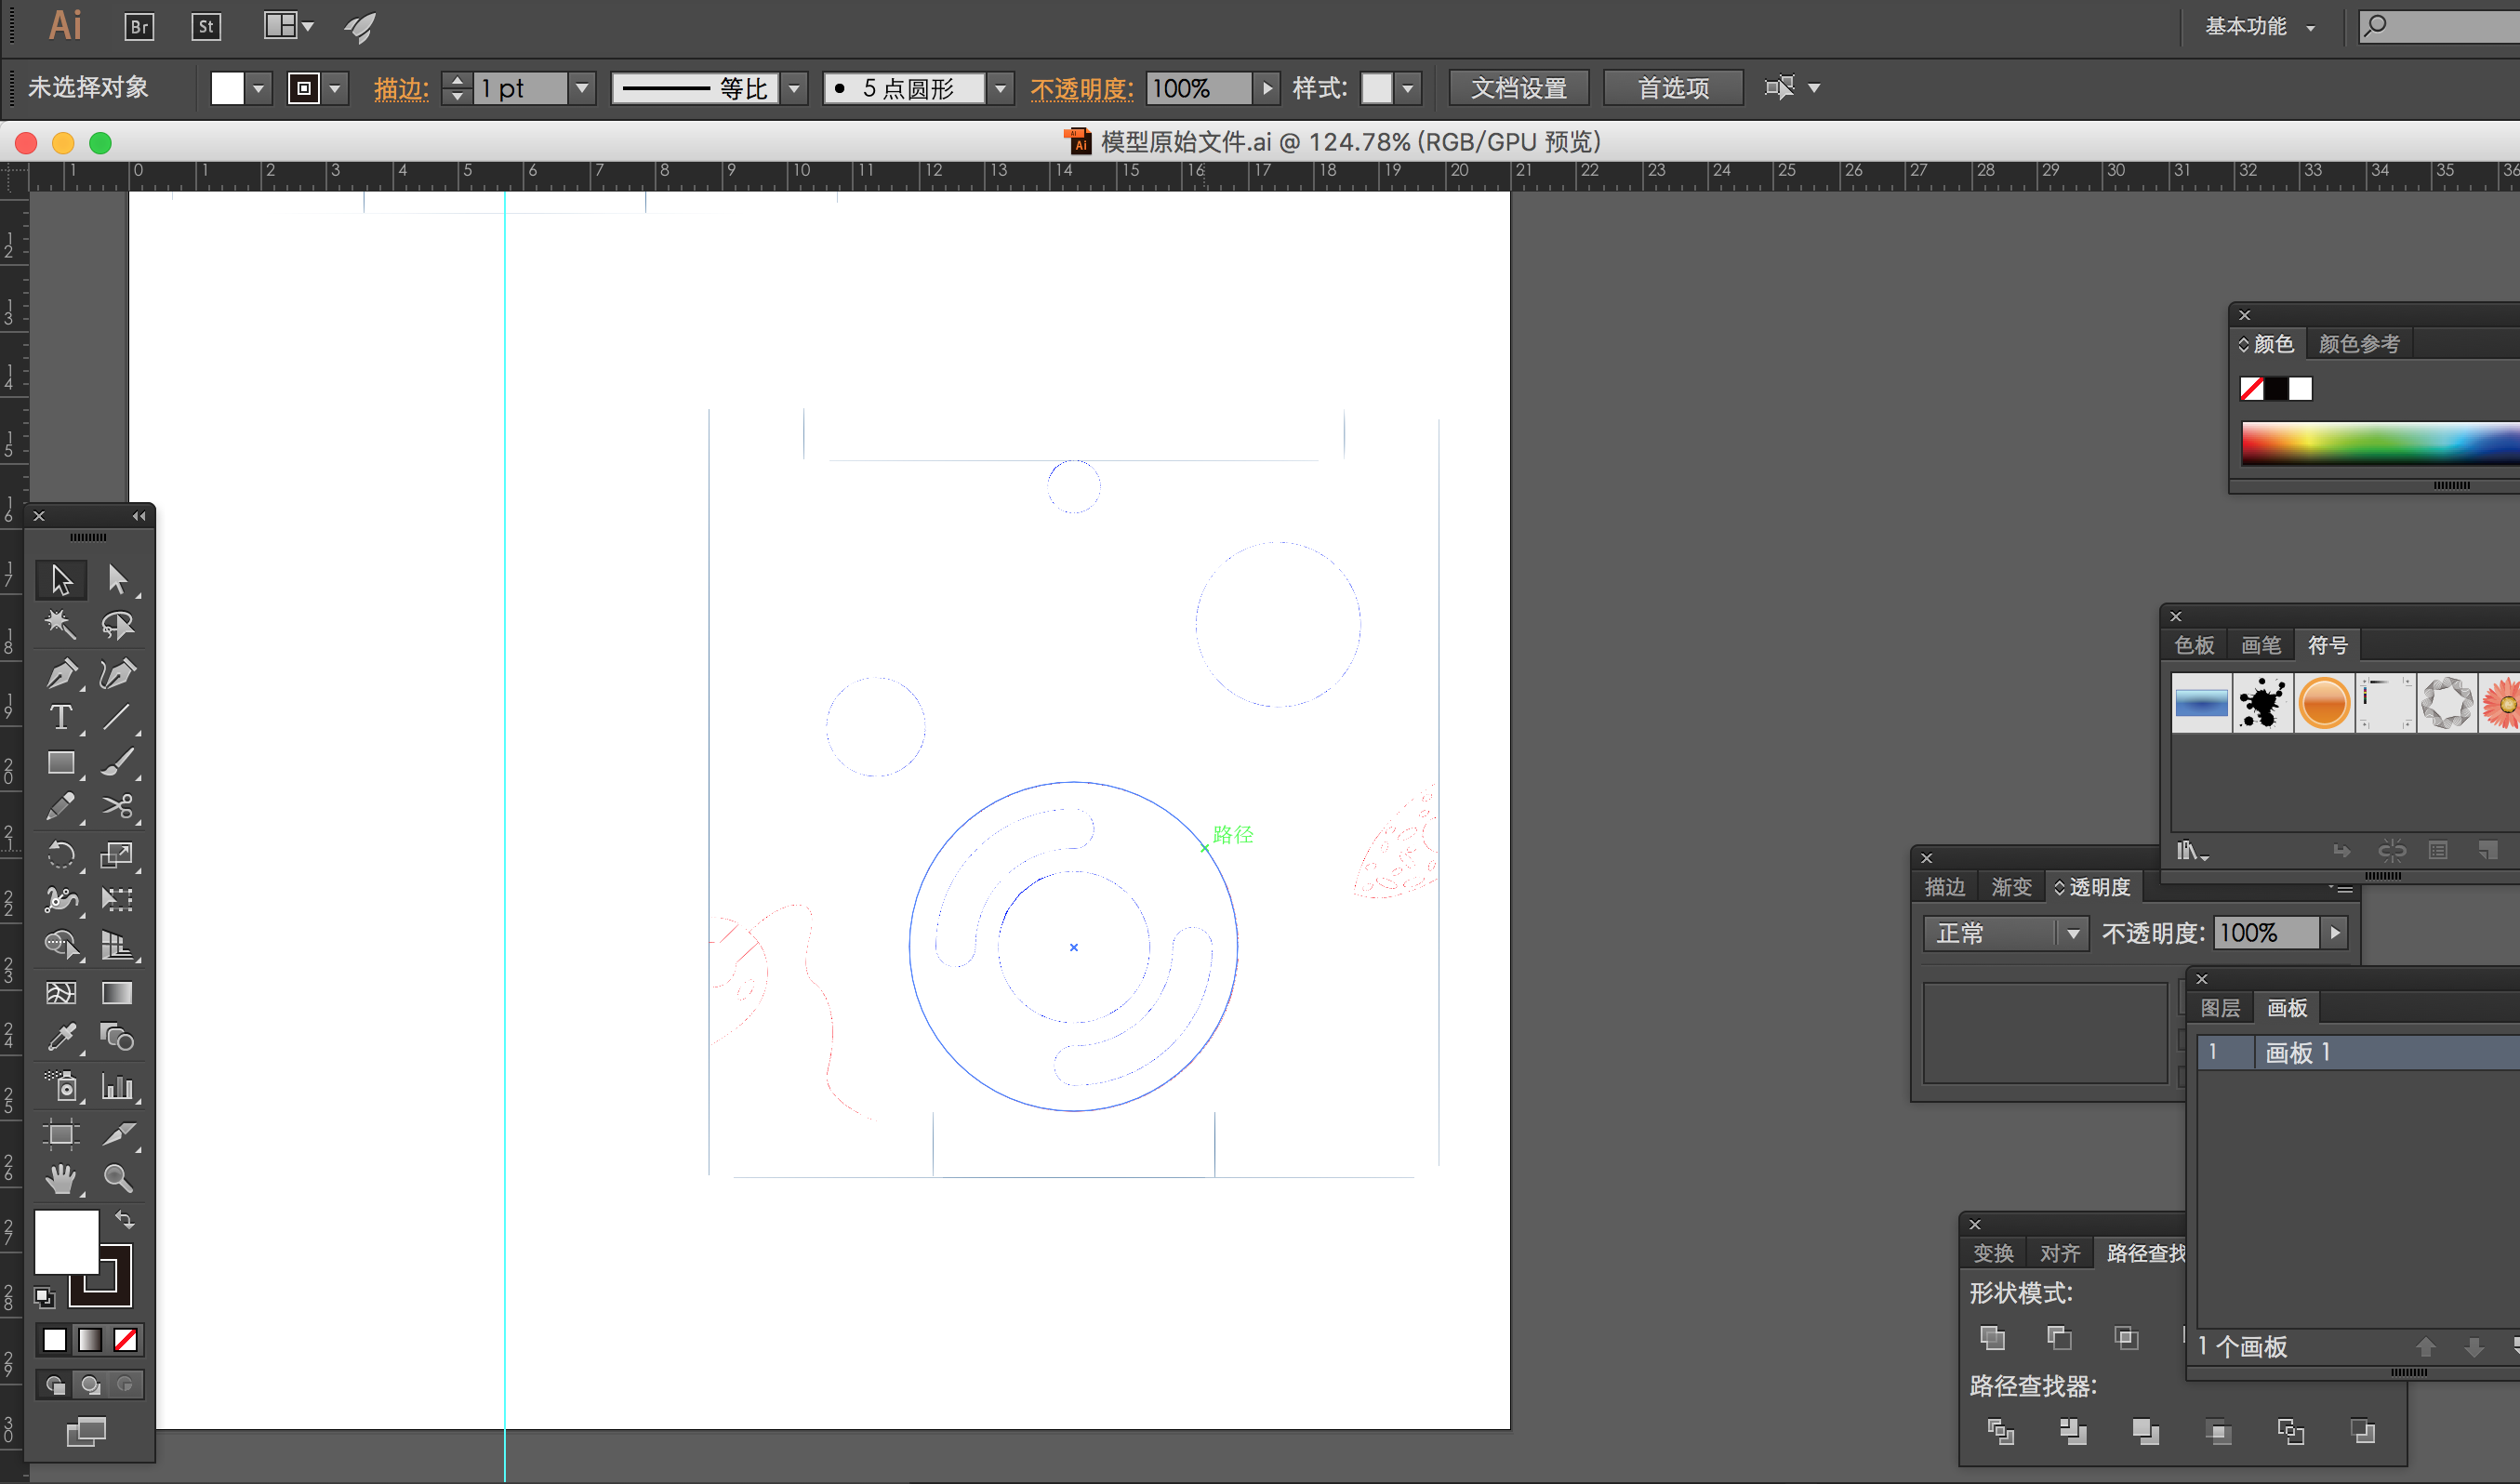Select the Symbol Sprayer tool
Screen dimensions: 2520x1484
click(x=61, y=1087)
